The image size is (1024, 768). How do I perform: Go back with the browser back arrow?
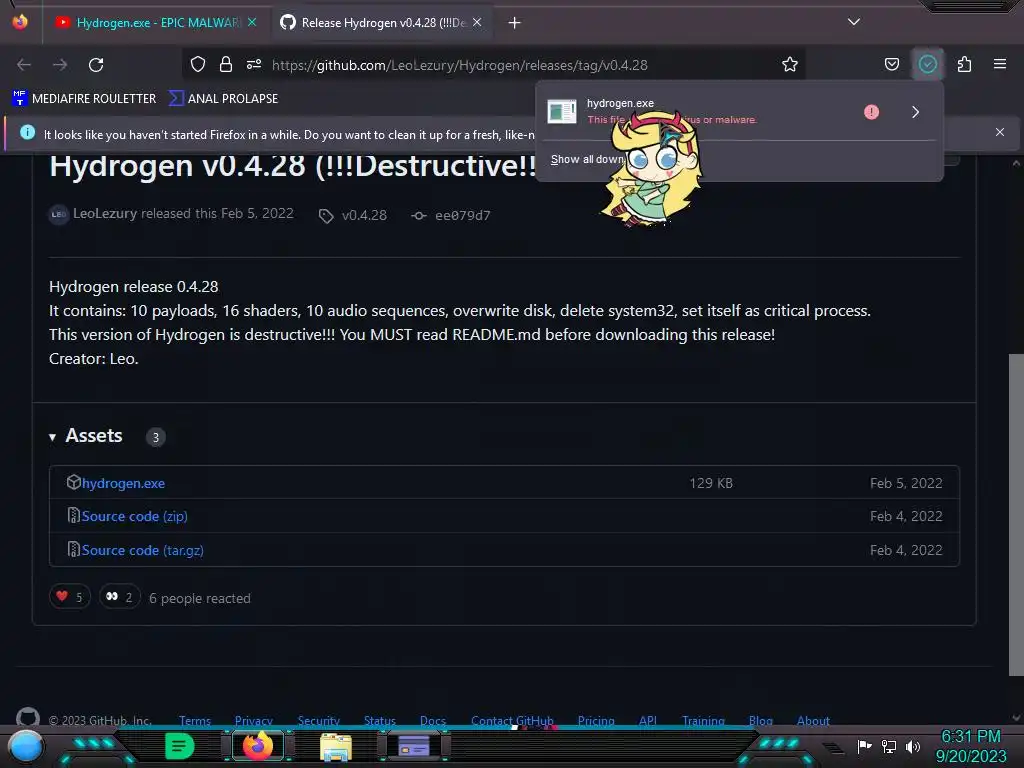coord(24,65)
